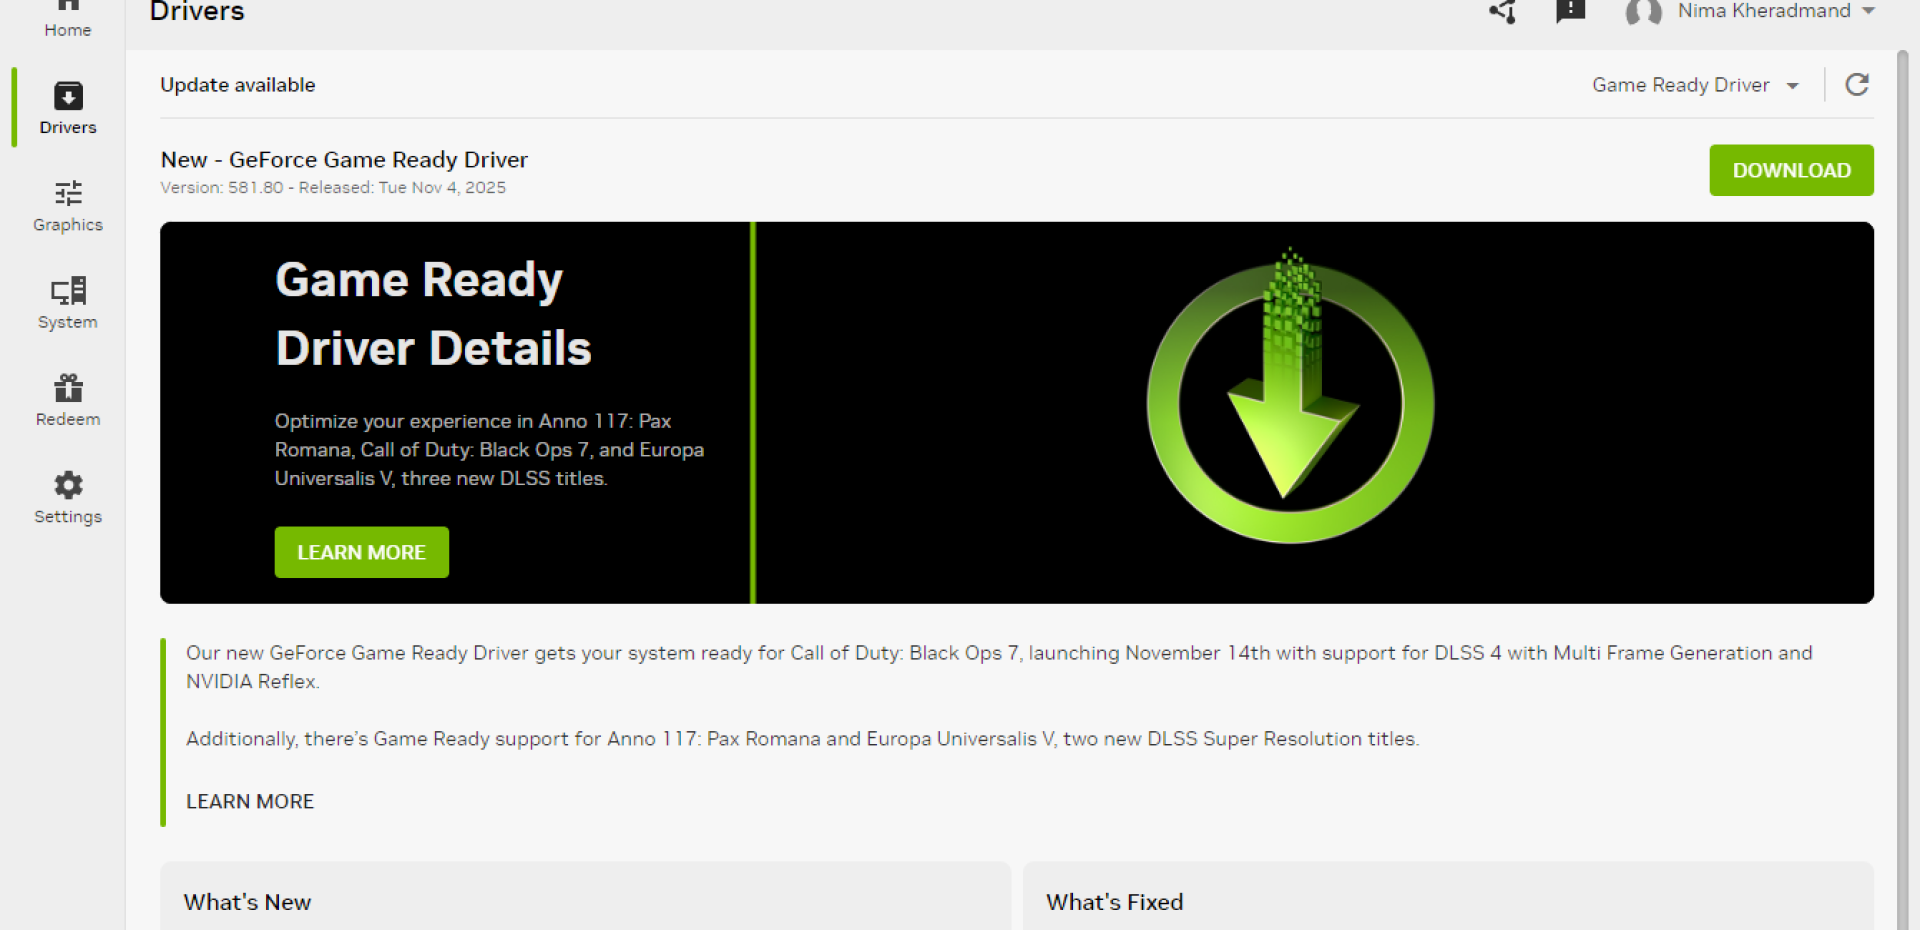Viewport: 1920px width, 930px height.
Task: Expand the account arrow beside Nima Kheradmand
Action: 1868,11
